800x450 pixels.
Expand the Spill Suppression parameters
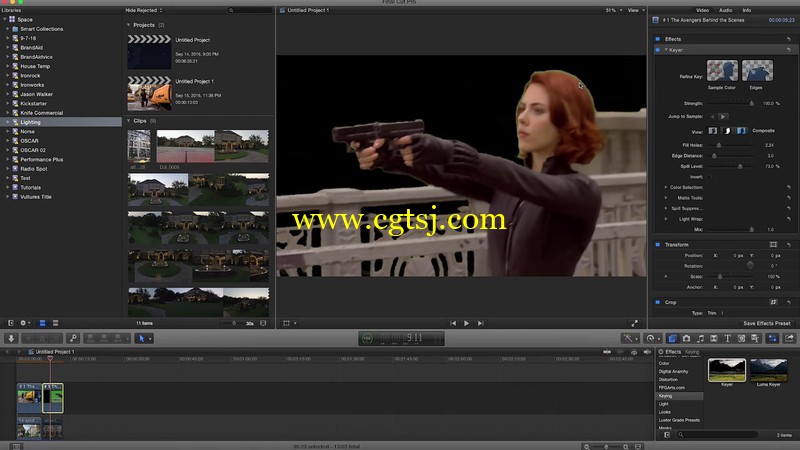[666, 209]
